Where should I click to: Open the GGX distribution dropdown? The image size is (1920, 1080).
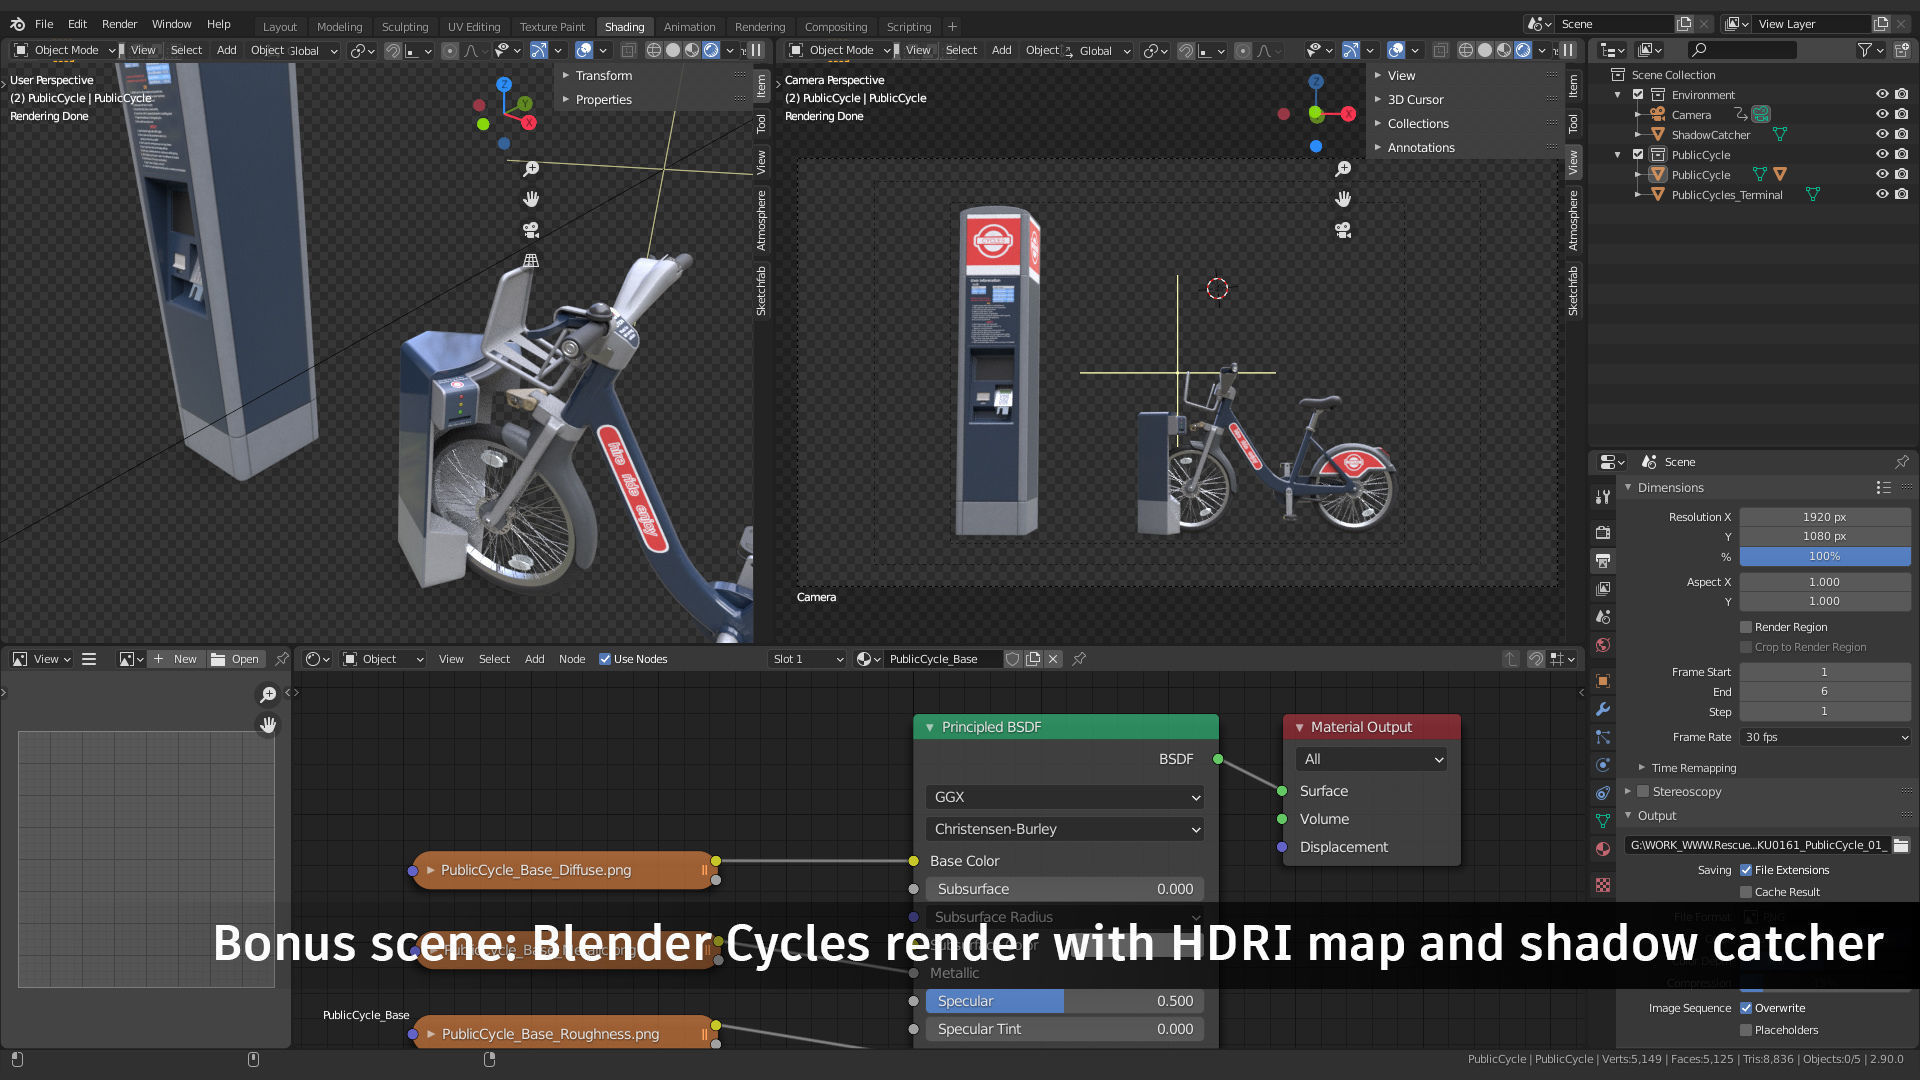[x=1065, y=797]
